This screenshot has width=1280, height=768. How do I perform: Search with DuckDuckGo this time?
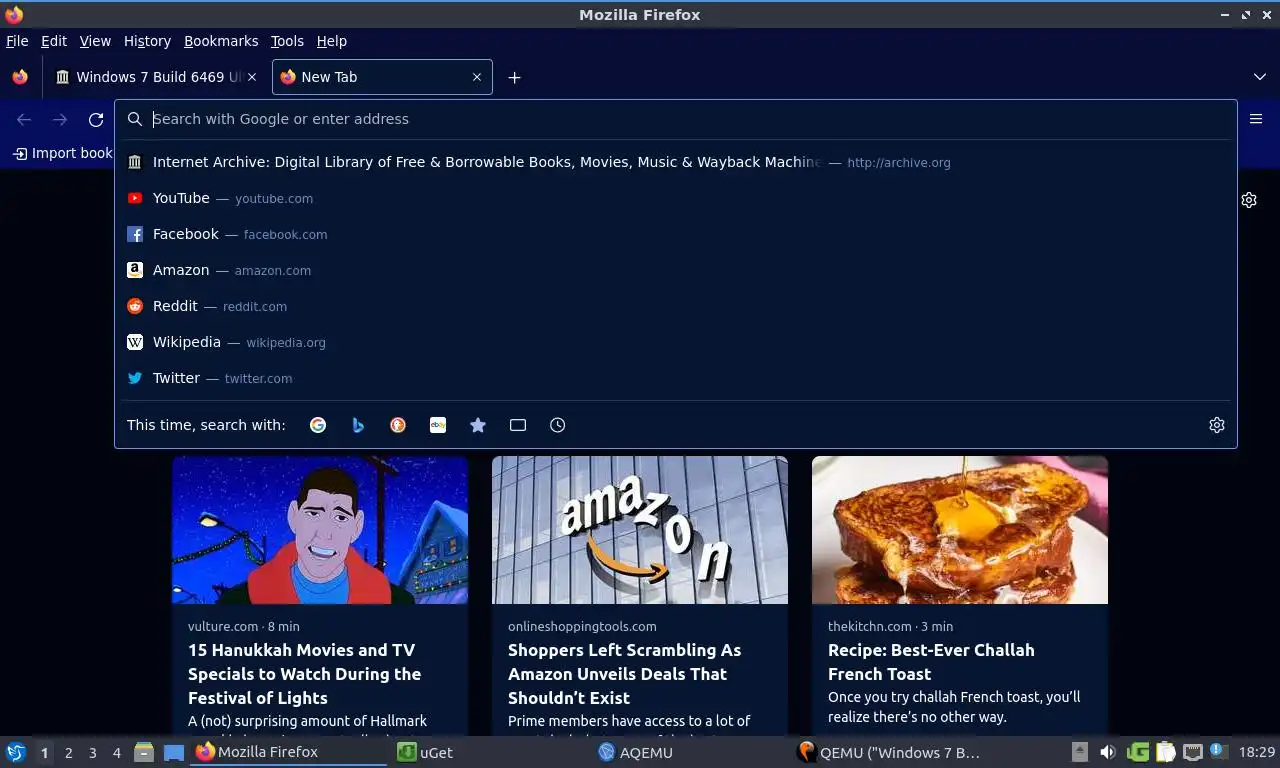398,425
